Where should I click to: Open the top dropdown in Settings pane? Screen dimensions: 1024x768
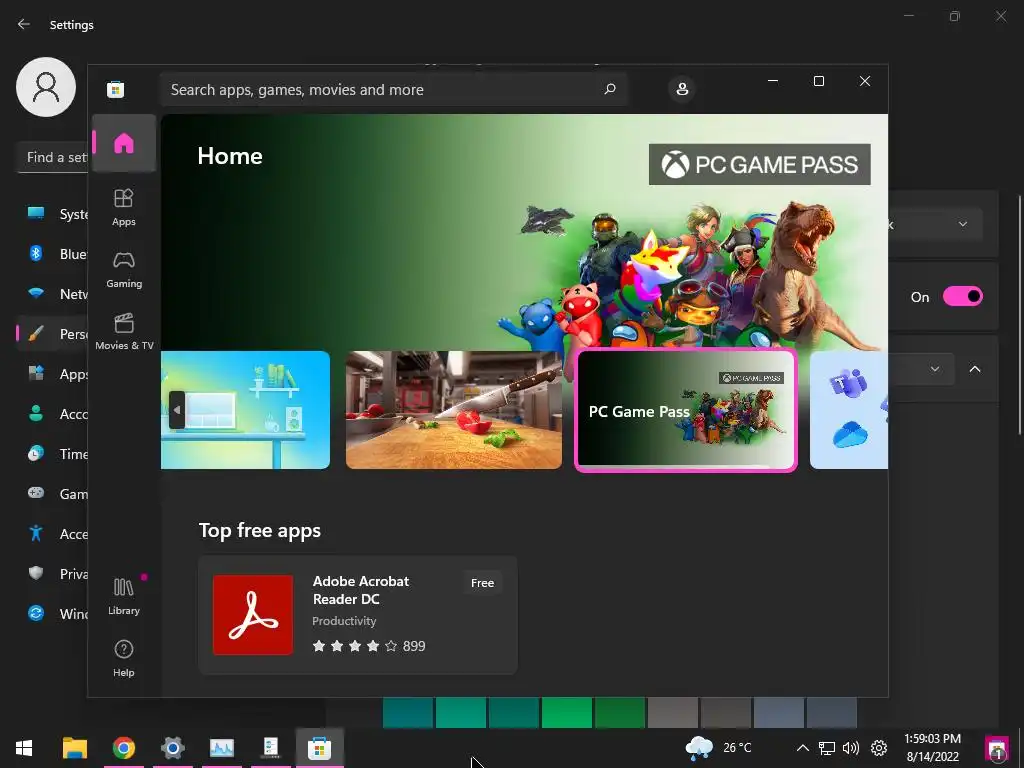pos(935,224)
